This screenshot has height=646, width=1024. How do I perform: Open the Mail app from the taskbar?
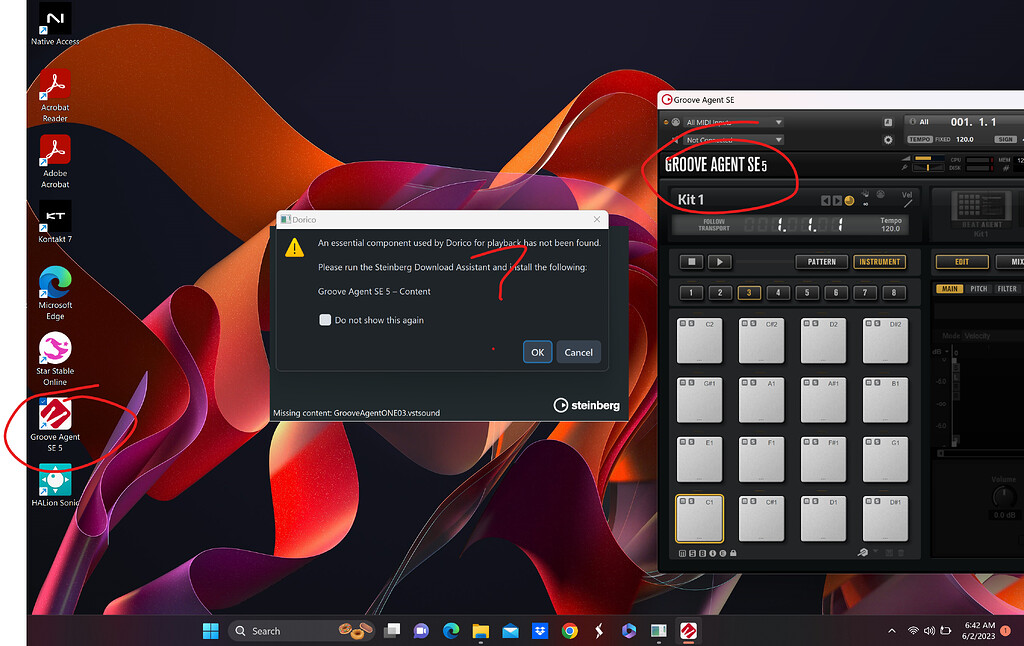510,630
